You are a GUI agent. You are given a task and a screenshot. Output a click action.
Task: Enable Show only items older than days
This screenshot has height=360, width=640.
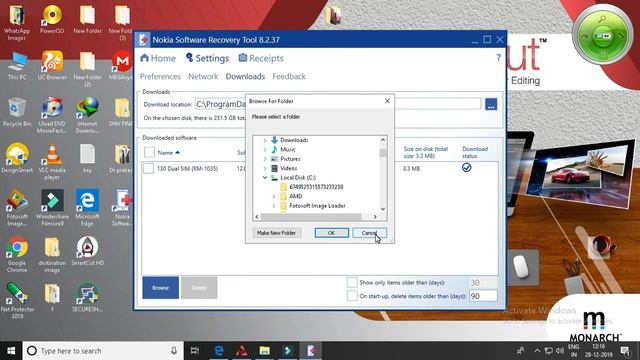[x=352, y=282]
